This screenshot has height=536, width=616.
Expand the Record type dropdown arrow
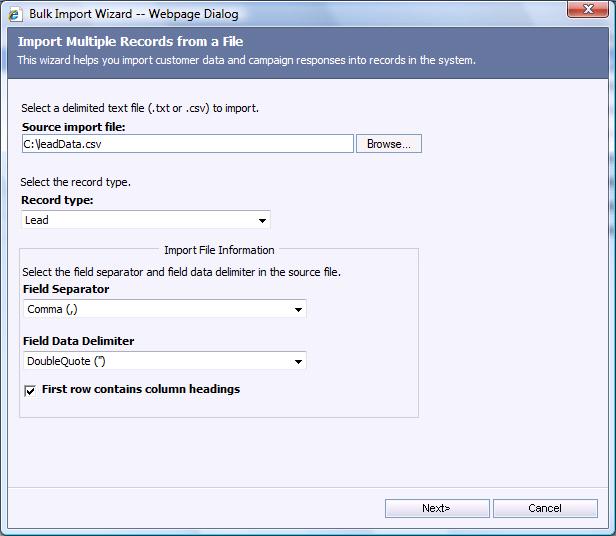262,220
